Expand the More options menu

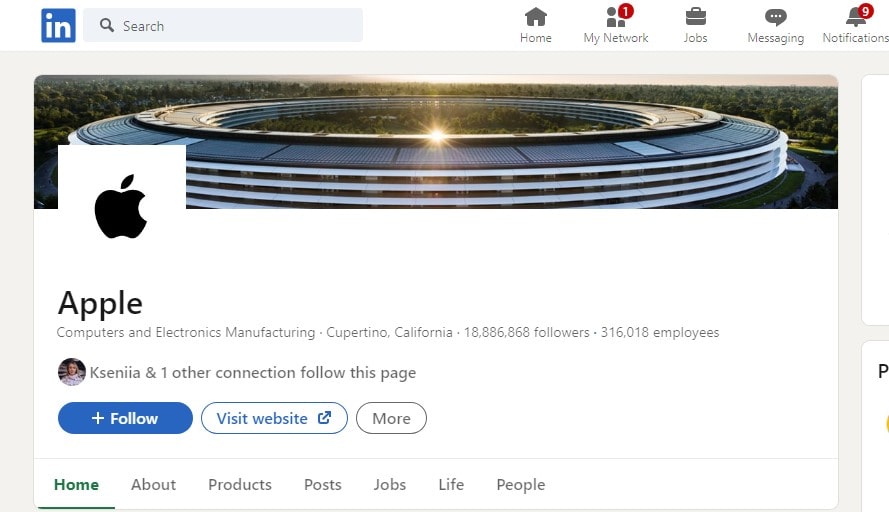391,418
